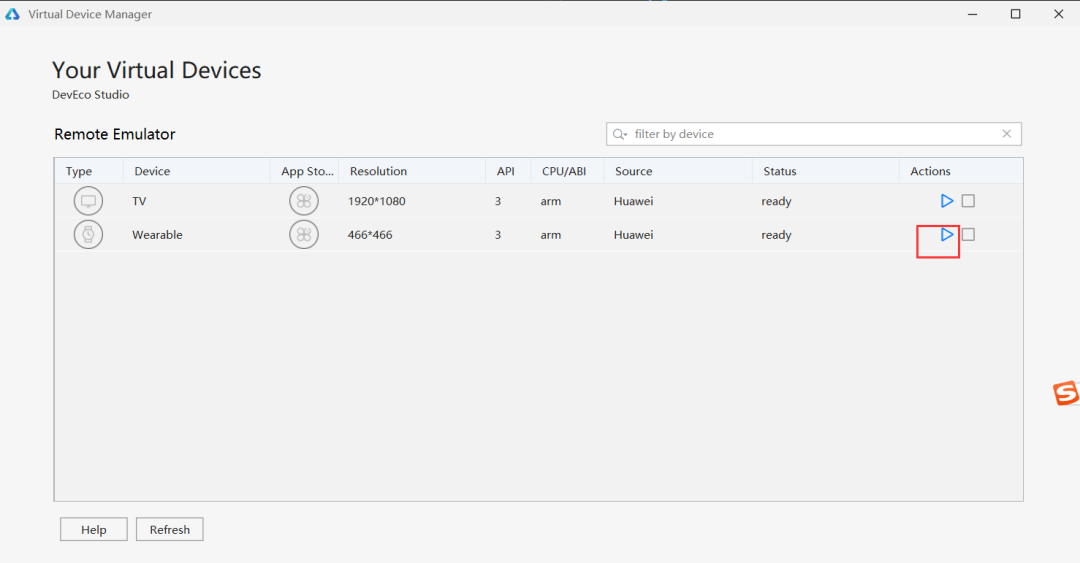This screenshot has width=1080, height=563.
Task: Click Huawei source in TV row
Action: pyautogui.click(x=634, y=201)
